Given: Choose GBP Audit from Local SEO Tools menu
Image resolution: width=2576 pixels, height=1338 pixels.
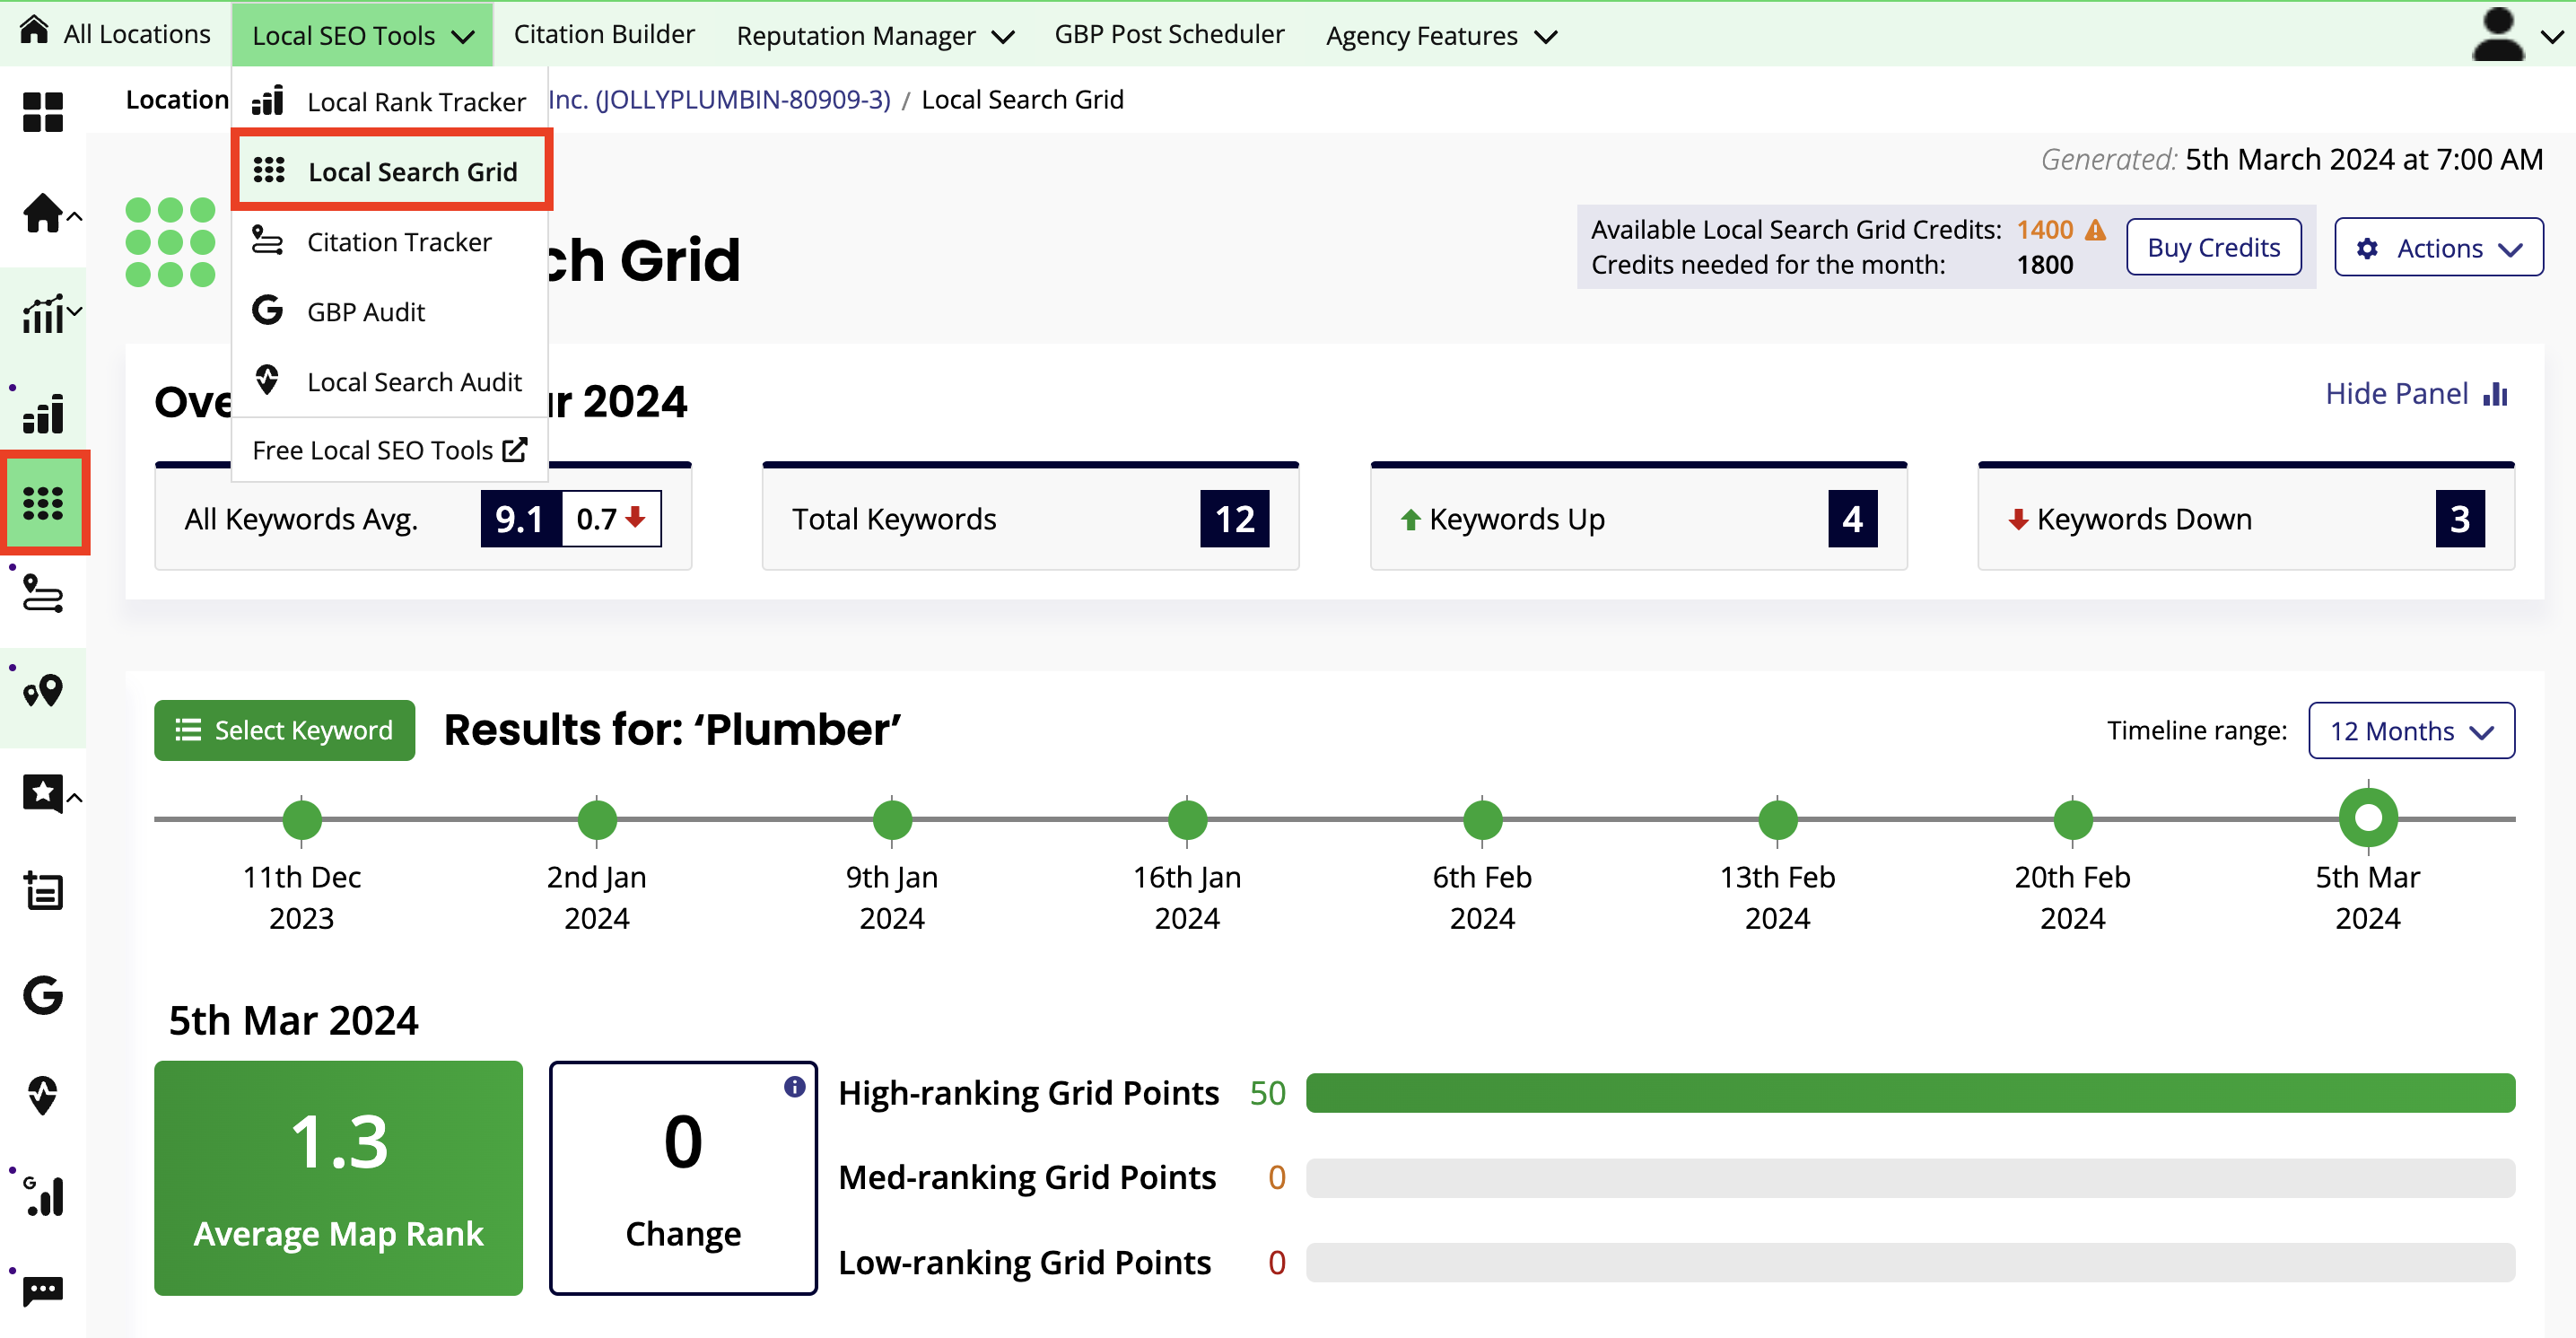Looking at the screenshot, I should point(366,311).
